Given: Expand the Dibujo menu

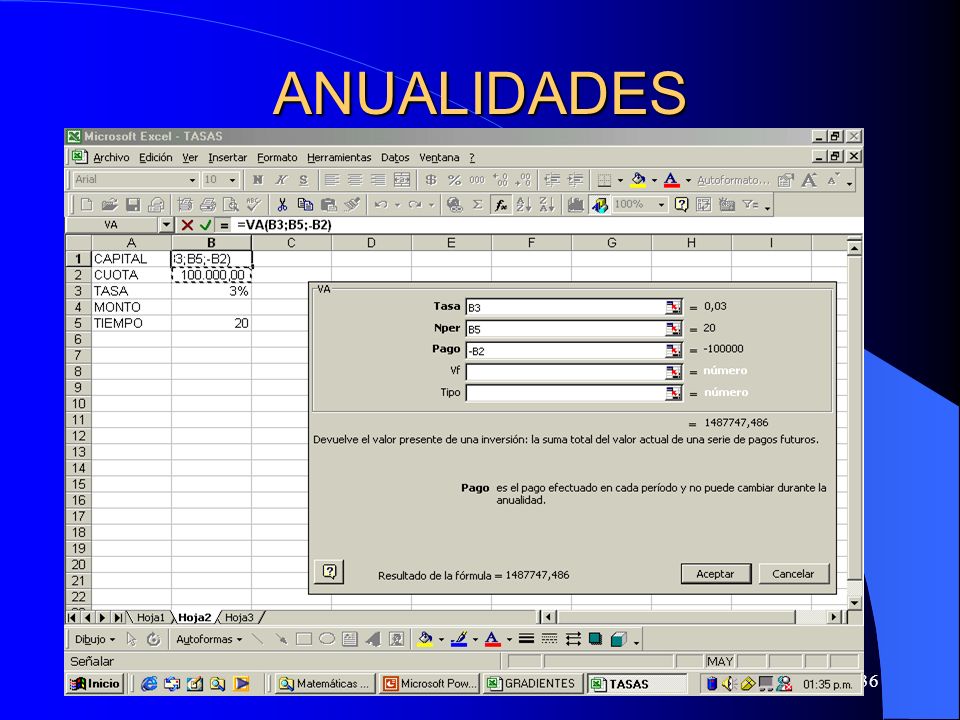Looking at the screenshot, I should click(95, 639).
